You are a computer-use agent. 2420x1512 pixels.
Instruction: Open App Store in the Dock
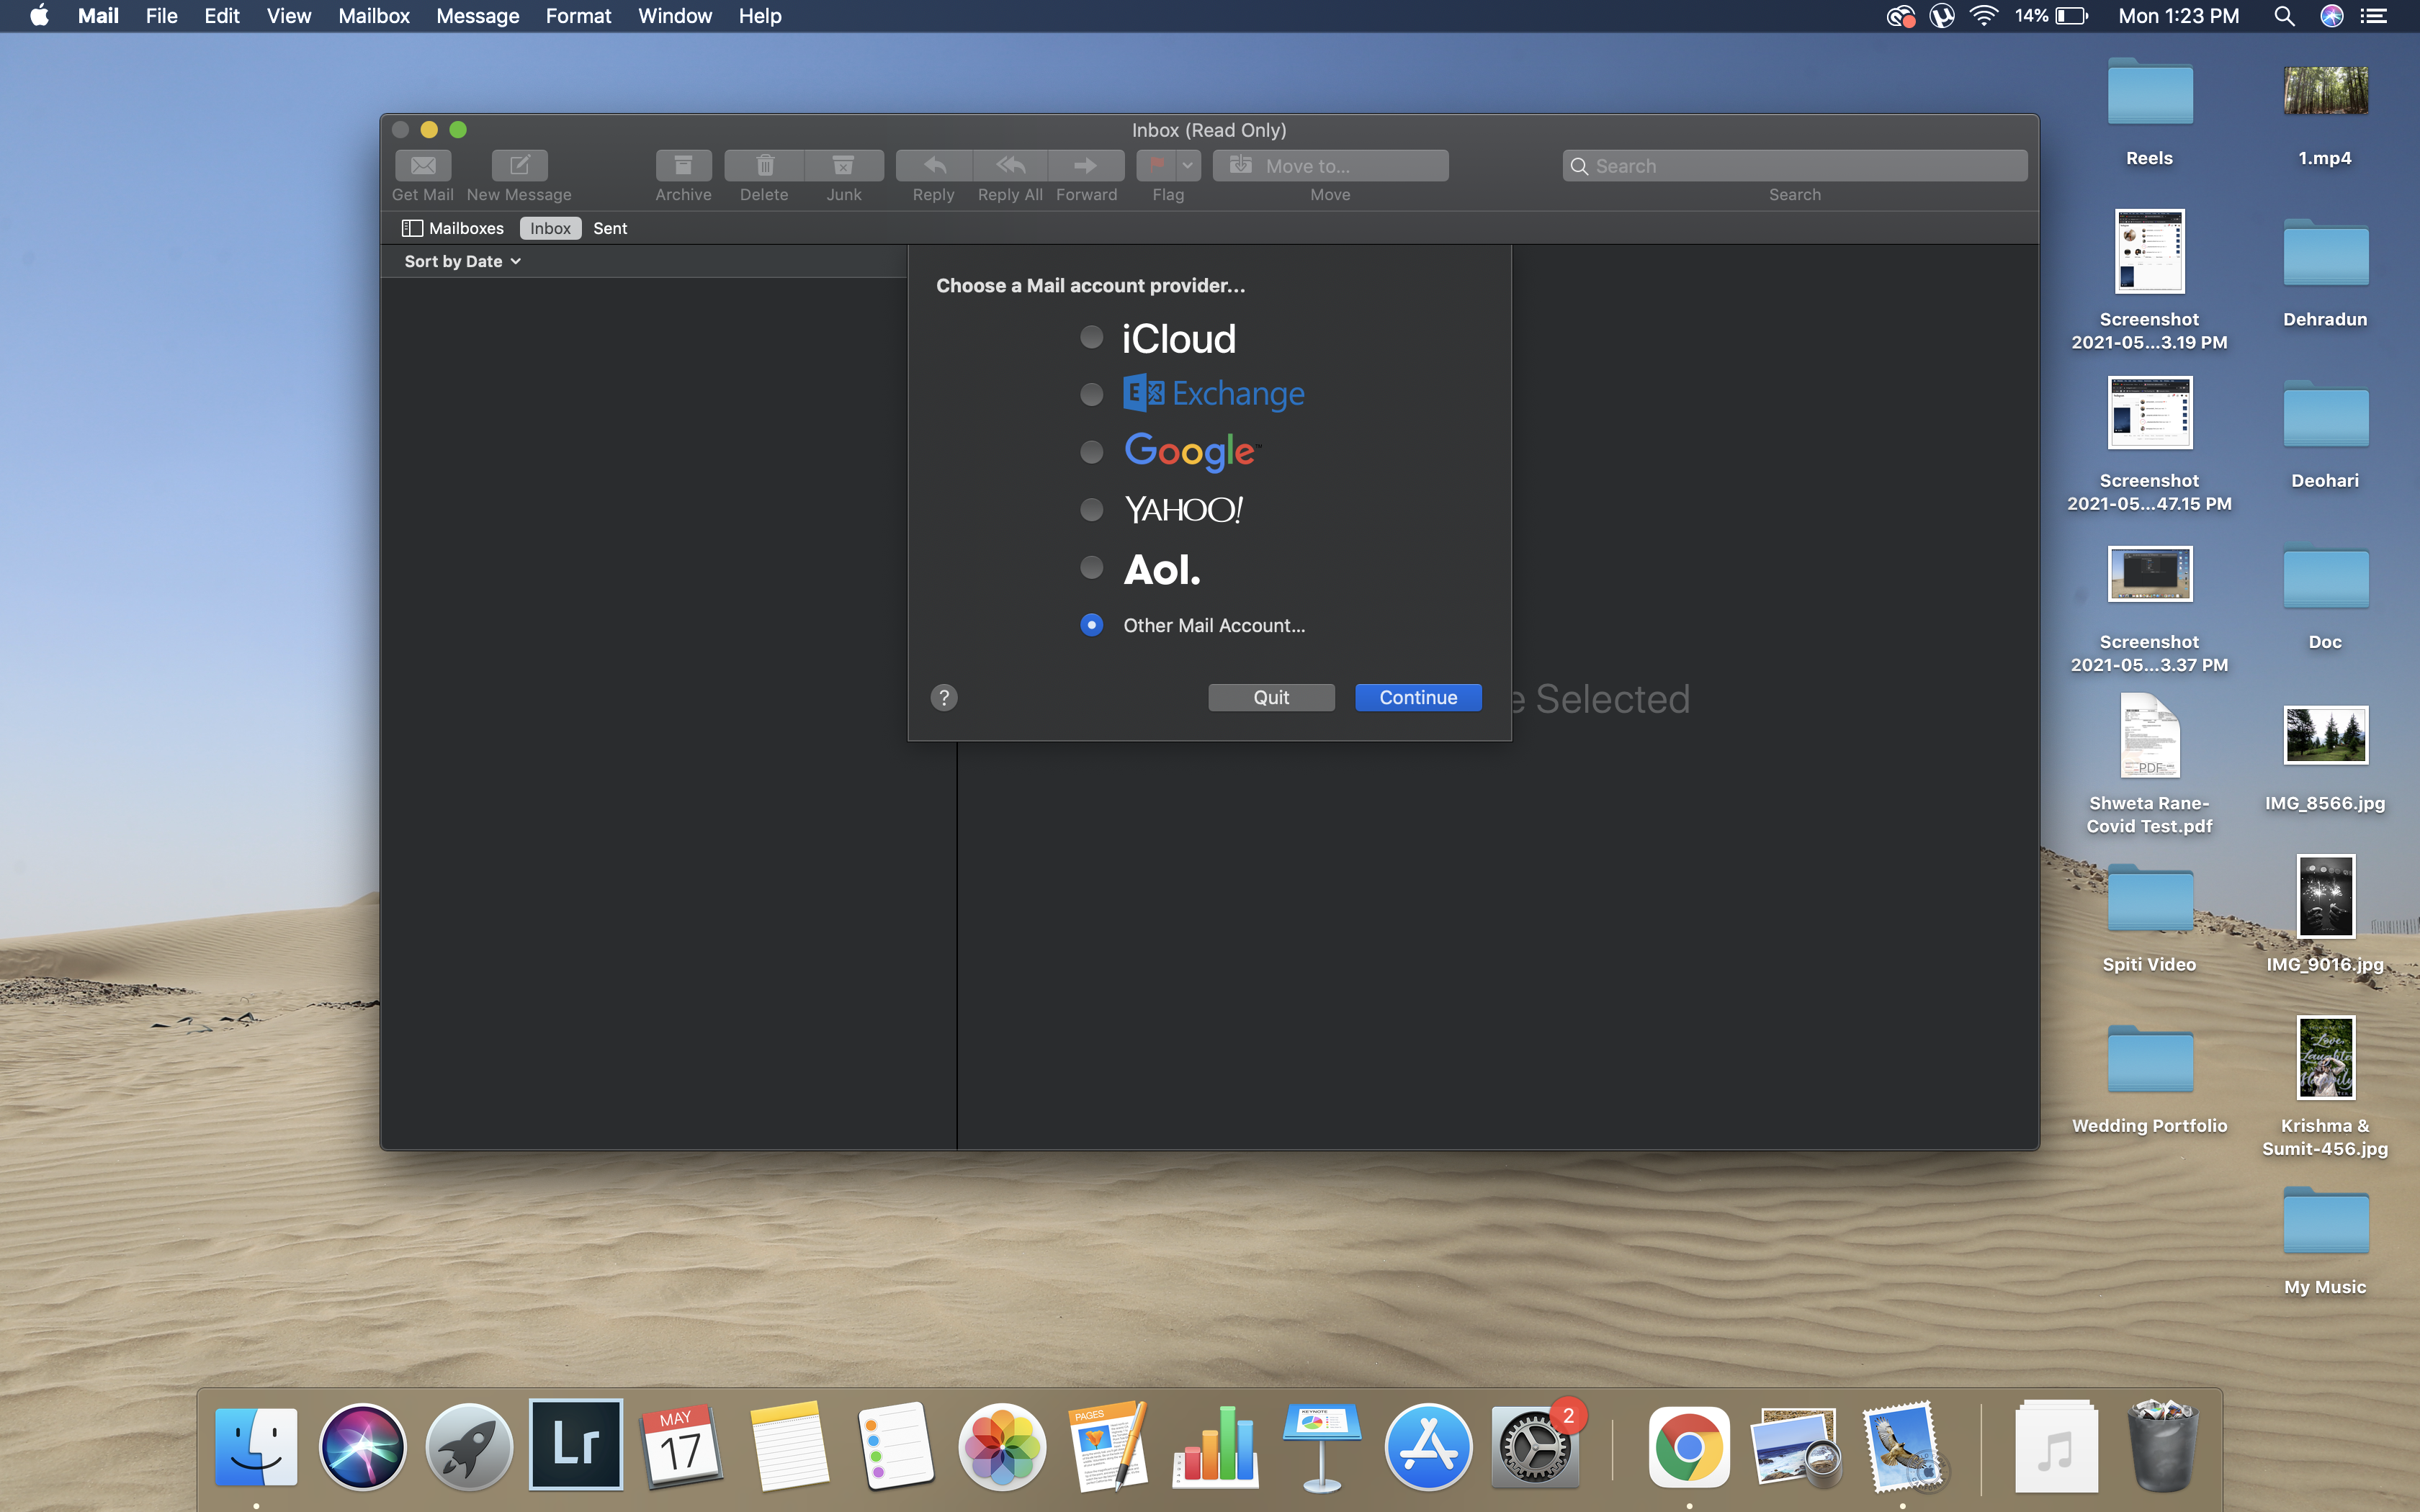[x=1428, y=1446]
